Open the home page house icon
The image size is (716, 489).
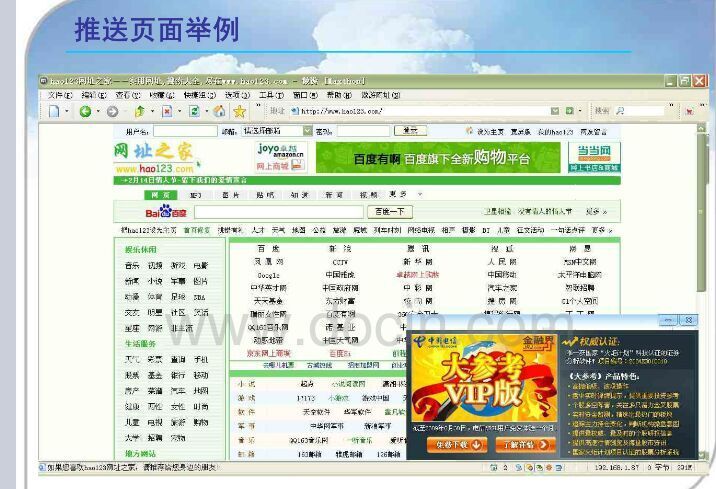[x=220, y=111]
